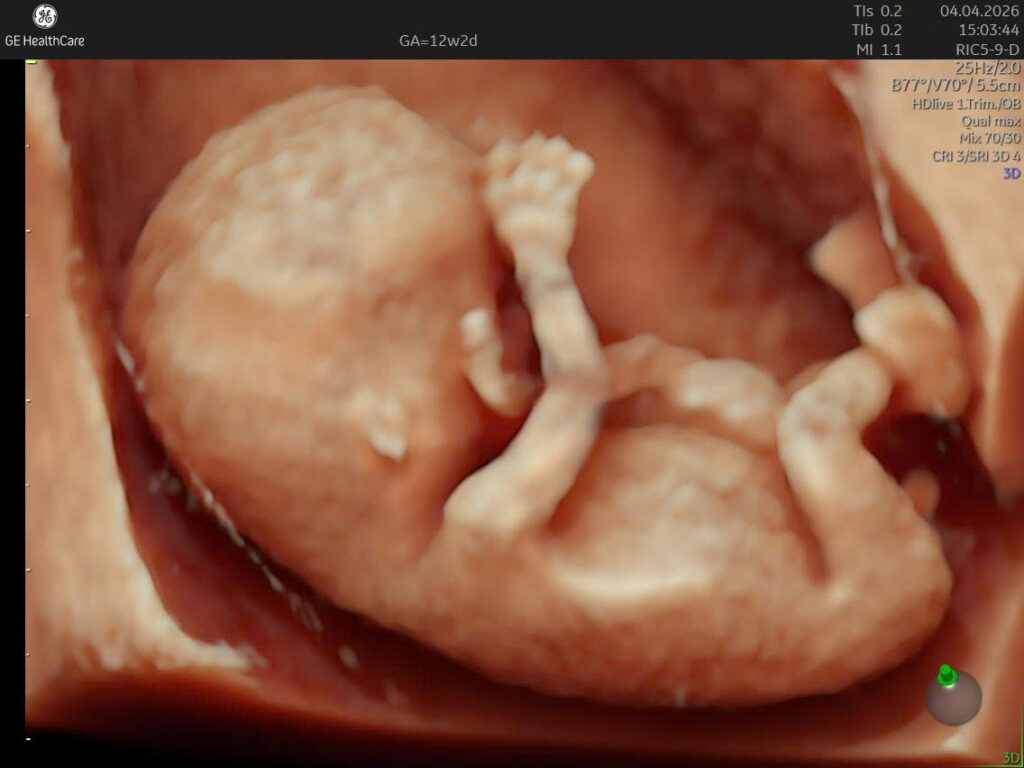Click the MI 1.1 mechanical index value

coord(878,49)
